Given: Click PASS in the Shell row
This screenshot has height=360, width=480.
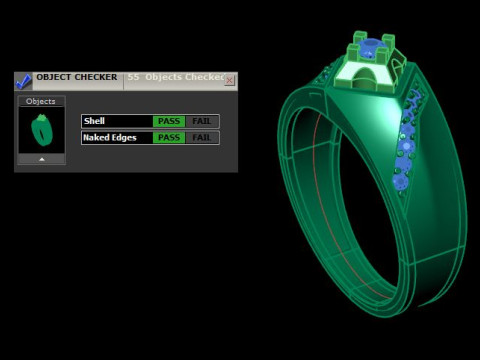Looking at the screenshot, I should click(169, 121).
